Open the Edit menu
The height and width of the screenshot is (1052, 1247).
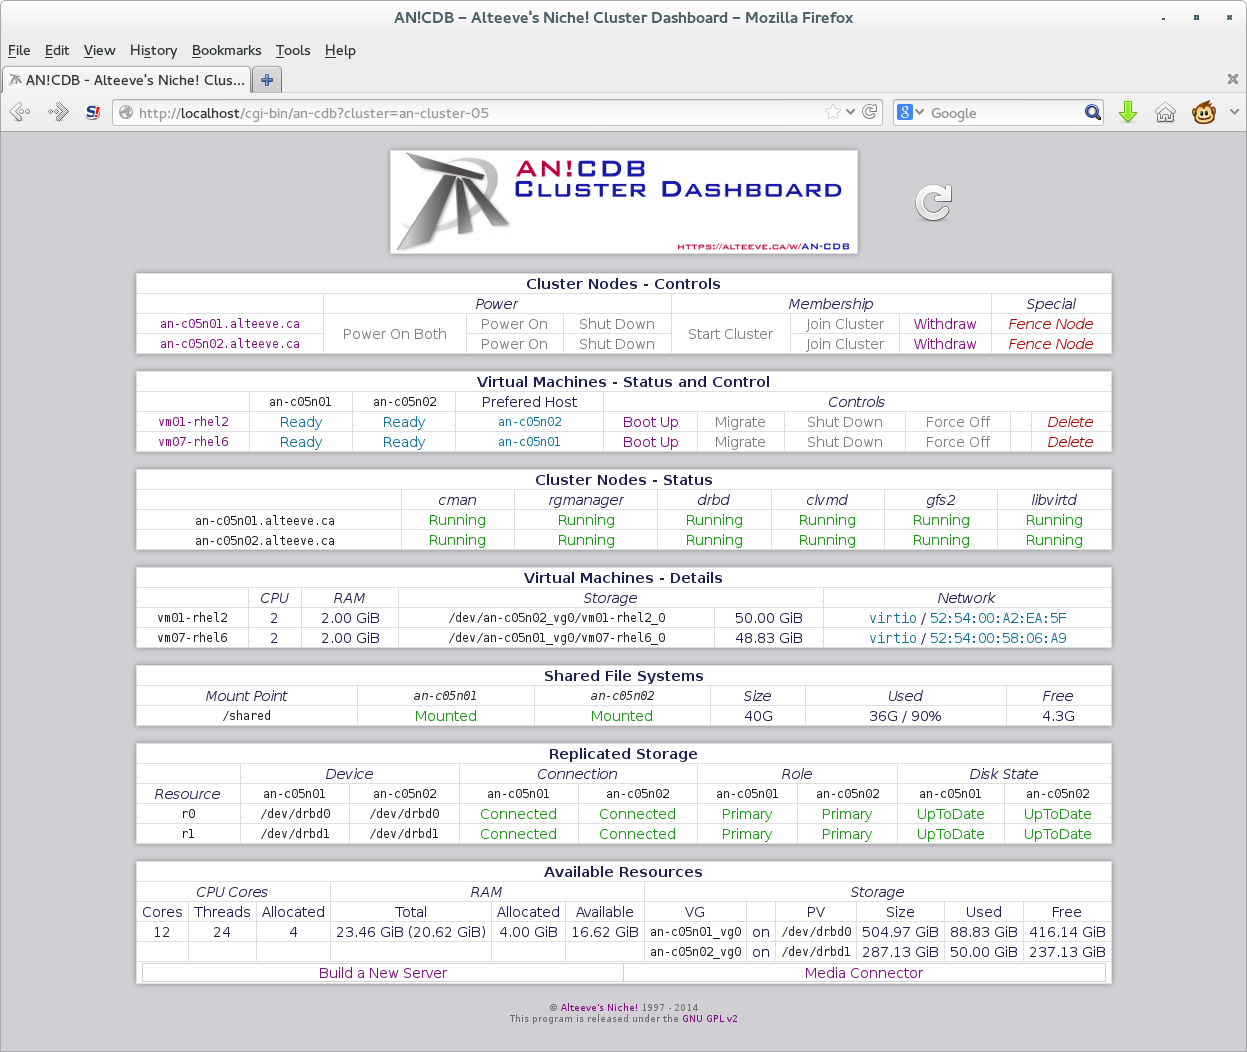tap(57, 50)
